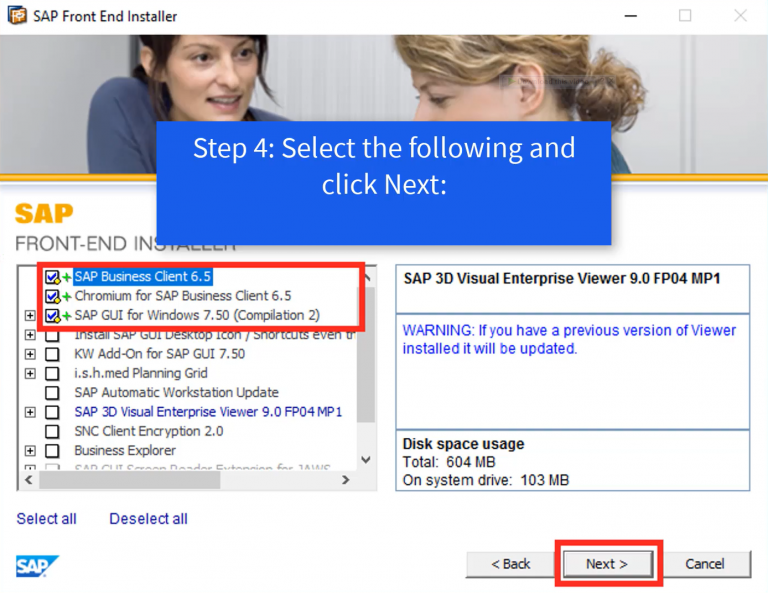Click the horizontal scrollbar thumb
Viewport: 768px width, 593px height.
(x=130, y=480)
